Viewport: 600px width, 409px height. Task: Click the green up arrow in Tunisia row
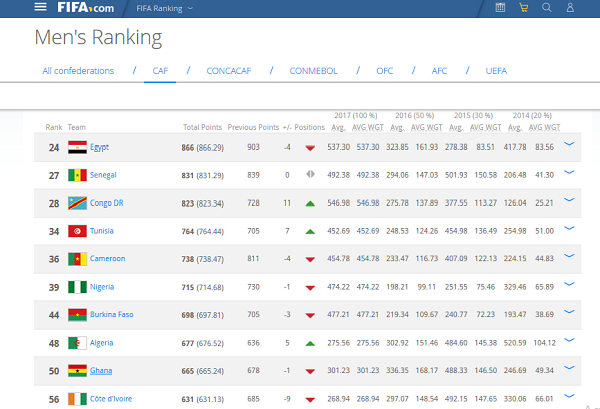point(310,231)
